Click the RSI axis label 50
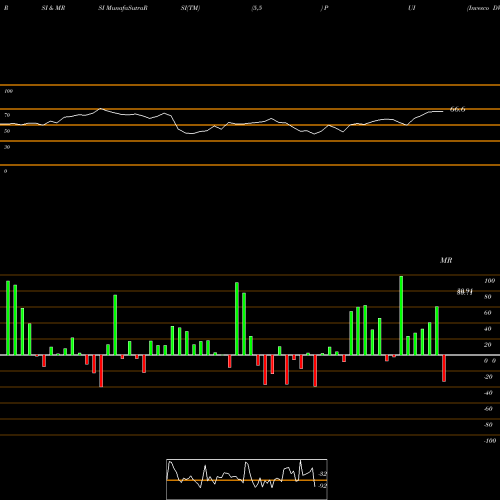The image size is (500, 500). click(7, 131)
